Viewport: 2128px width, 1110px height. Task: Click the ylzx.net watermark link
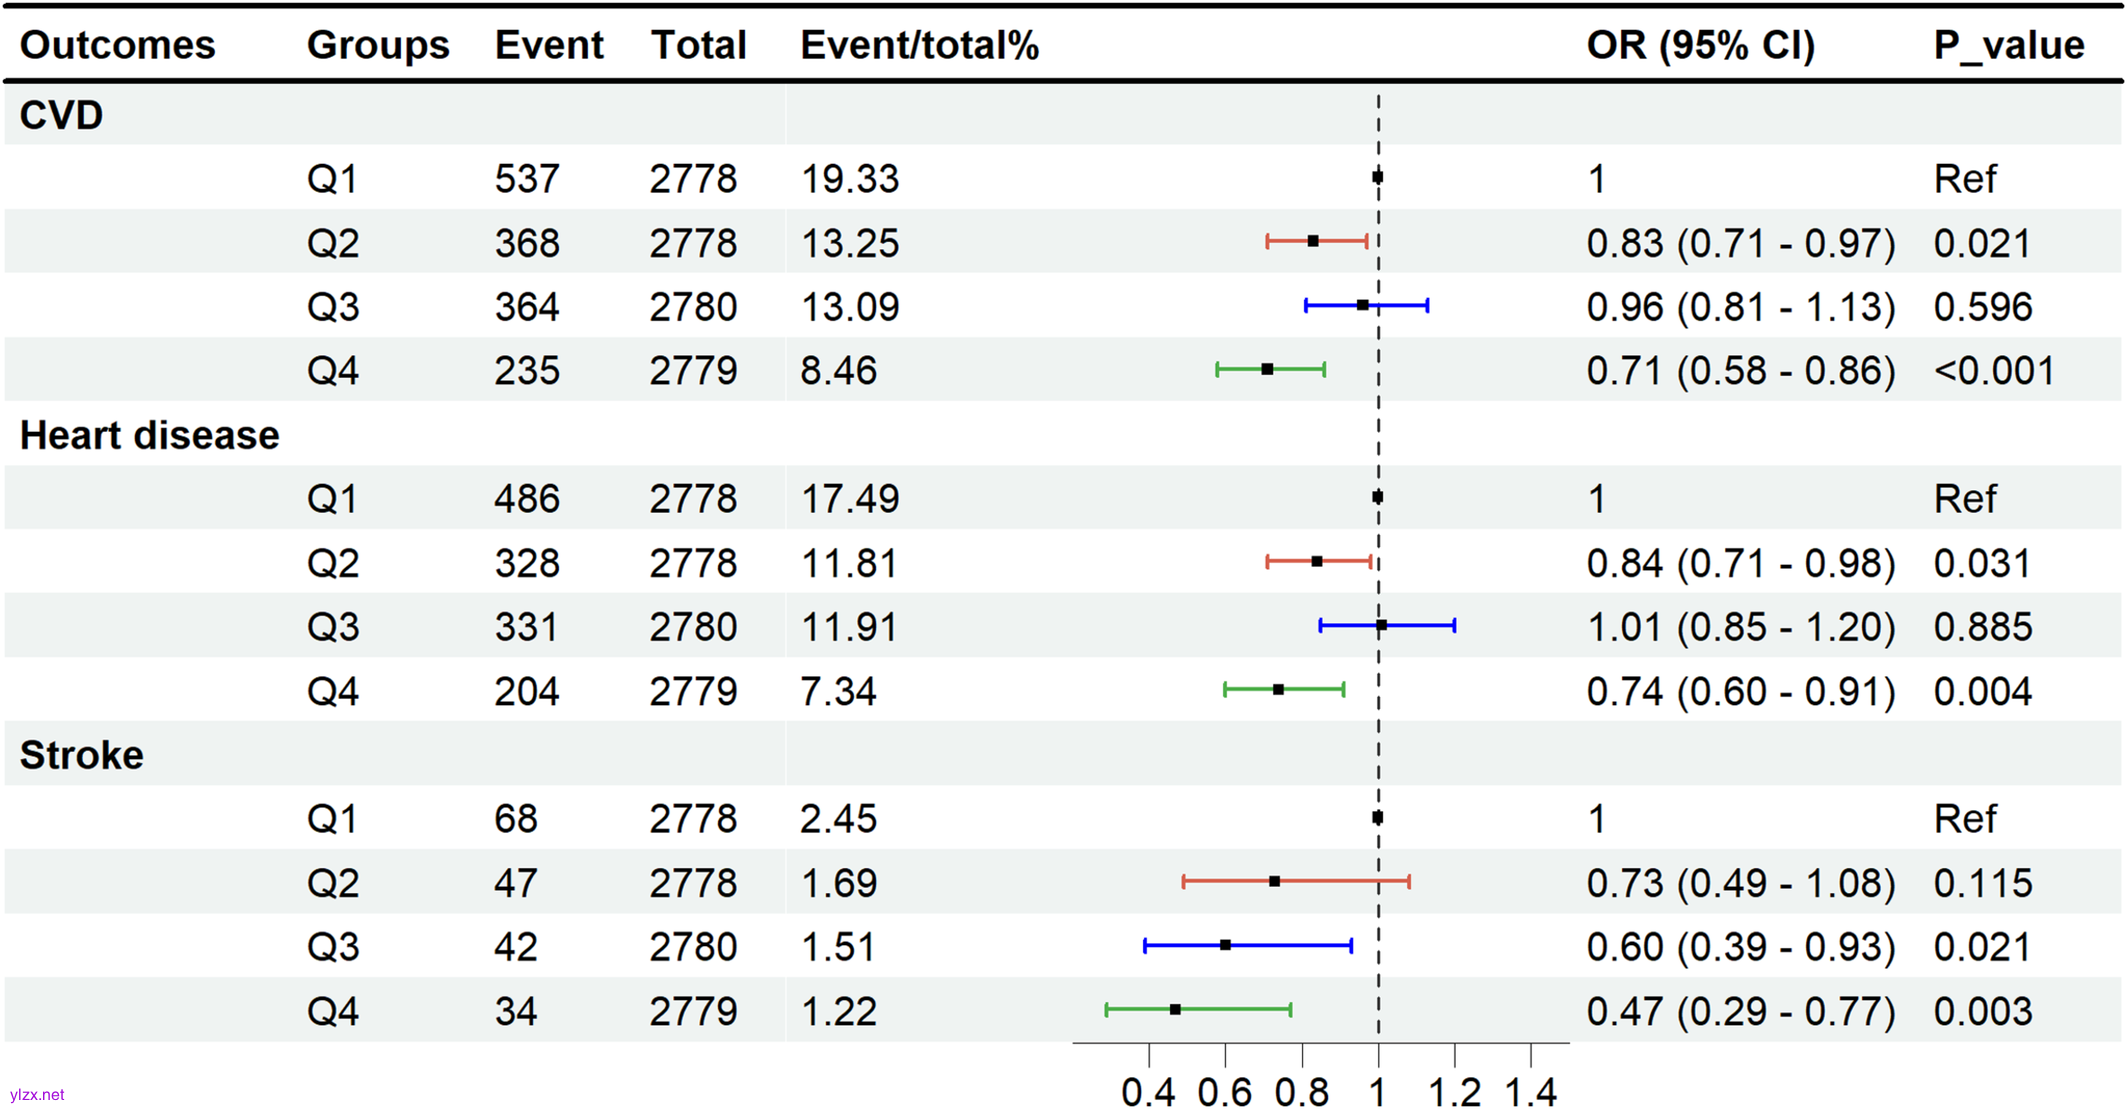pyautogui.click(x=37, y=1095)
